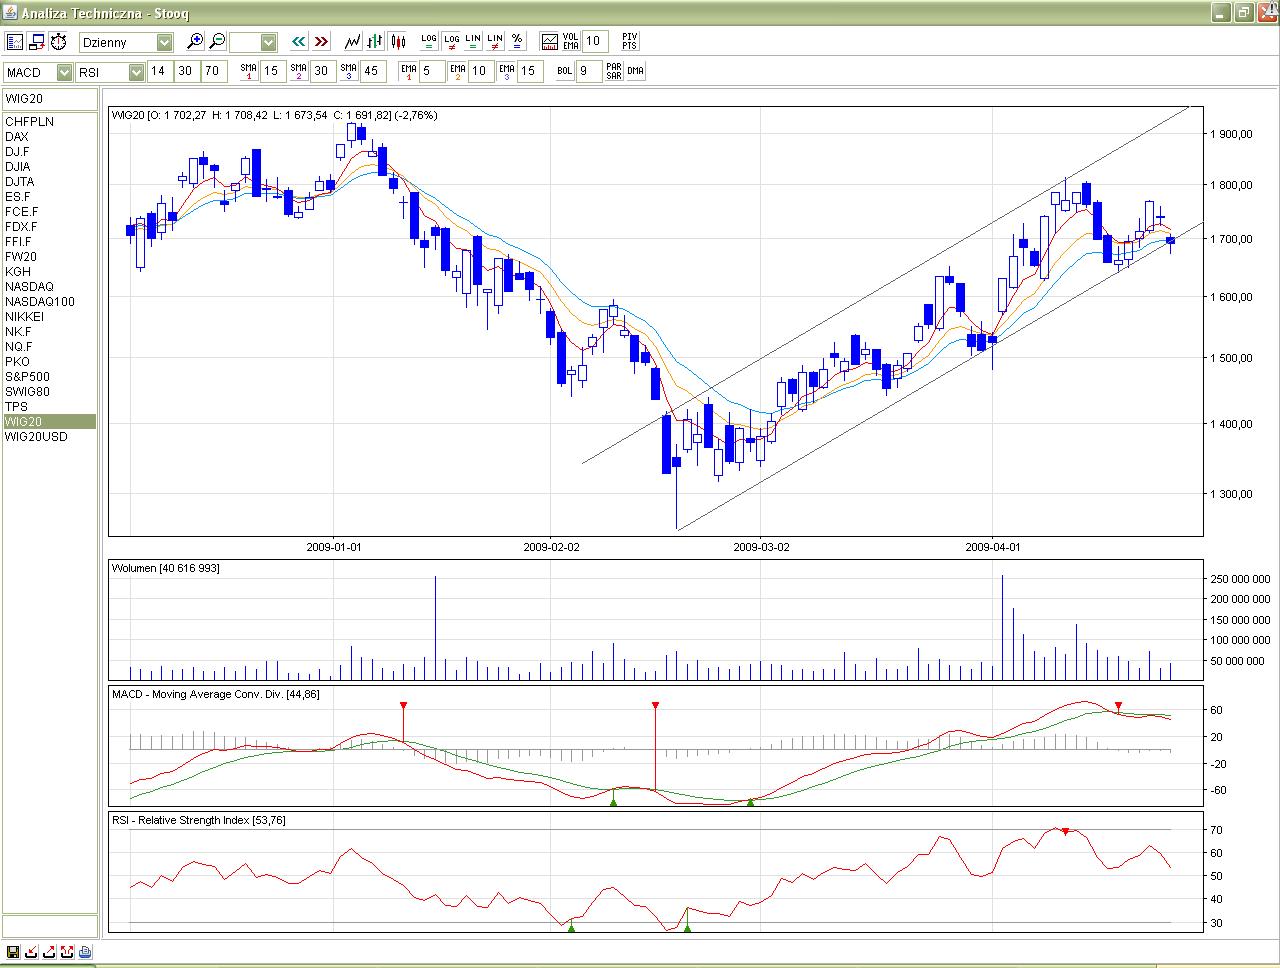This screenshot has width=1280, height=968.
Task: Select NASDAQ100 in the symbol list
Action: (x=40, y=302)
